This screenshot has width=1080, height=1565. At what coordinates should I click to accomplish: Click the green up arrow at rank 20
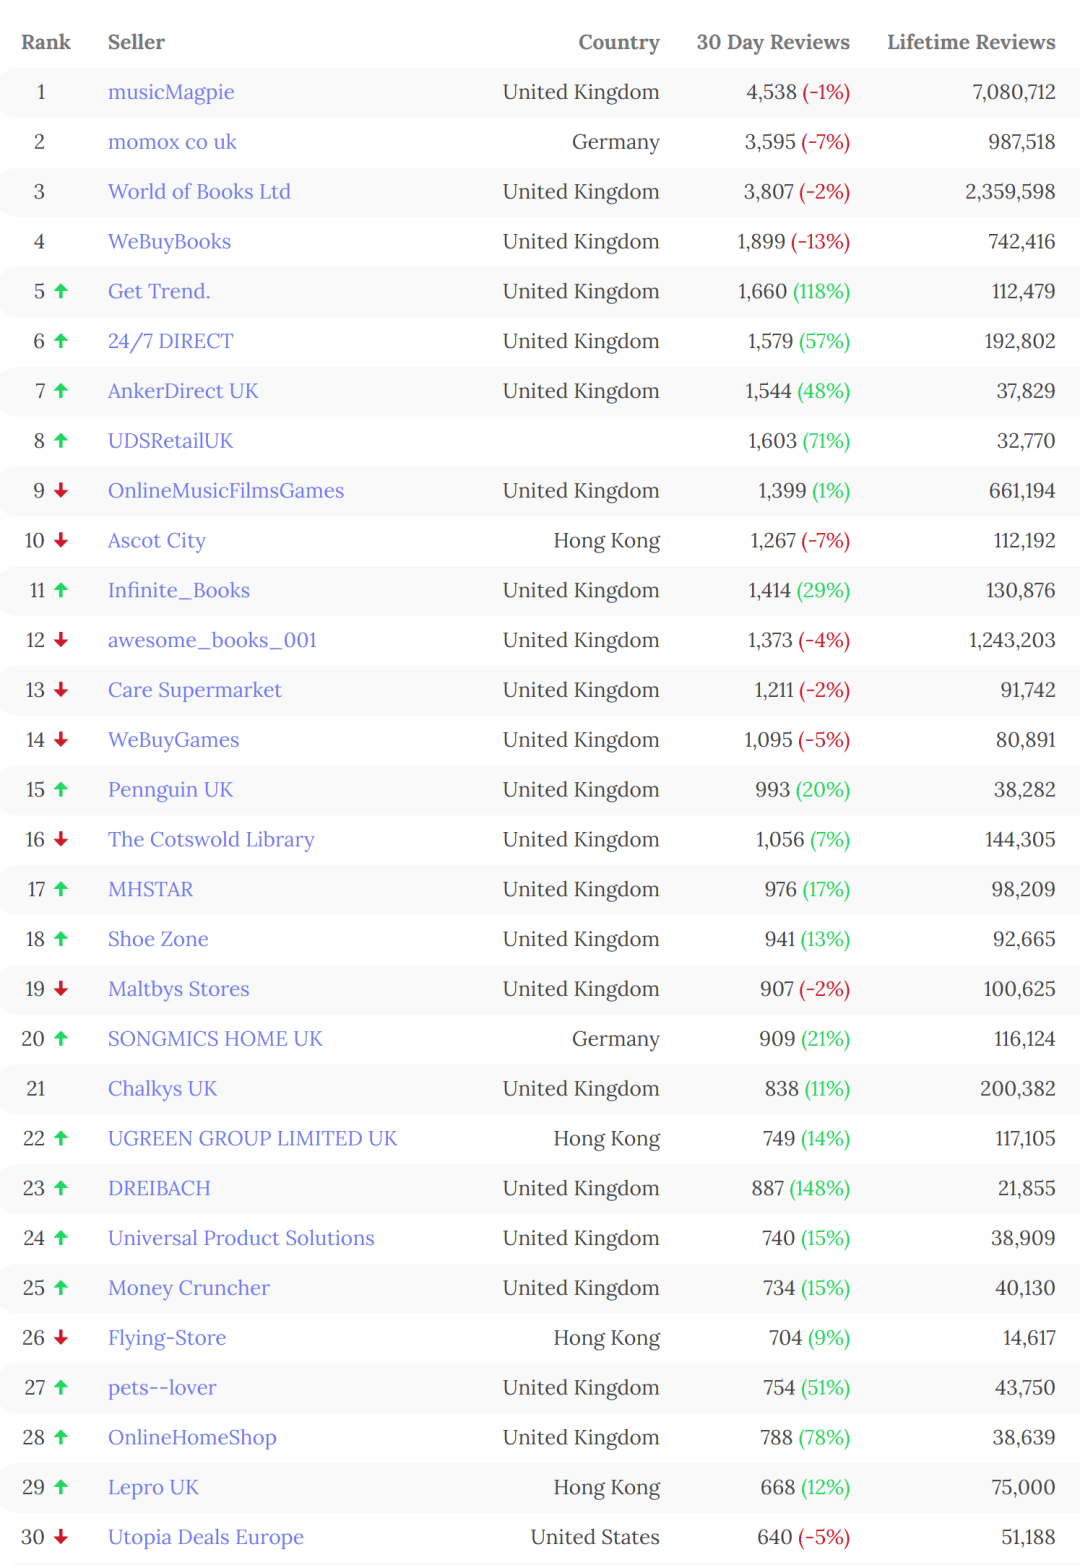61,1039
